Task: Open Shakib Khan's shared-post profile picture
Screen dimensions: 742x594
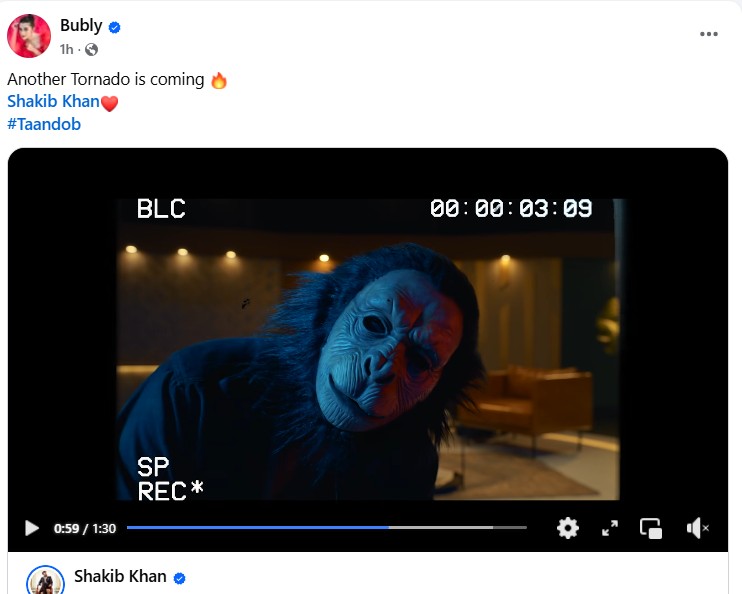Action: [45, 581]
